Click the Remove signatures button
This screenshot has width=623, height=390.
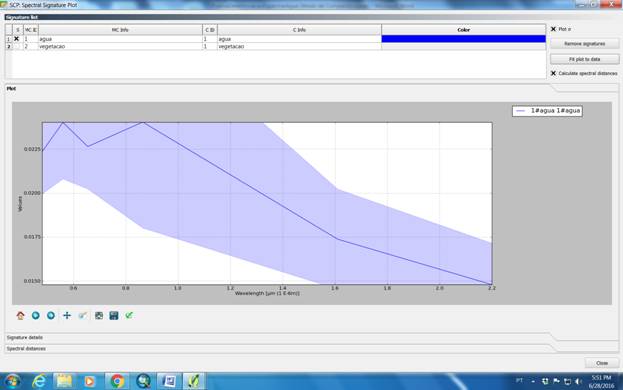coord(584,44)
